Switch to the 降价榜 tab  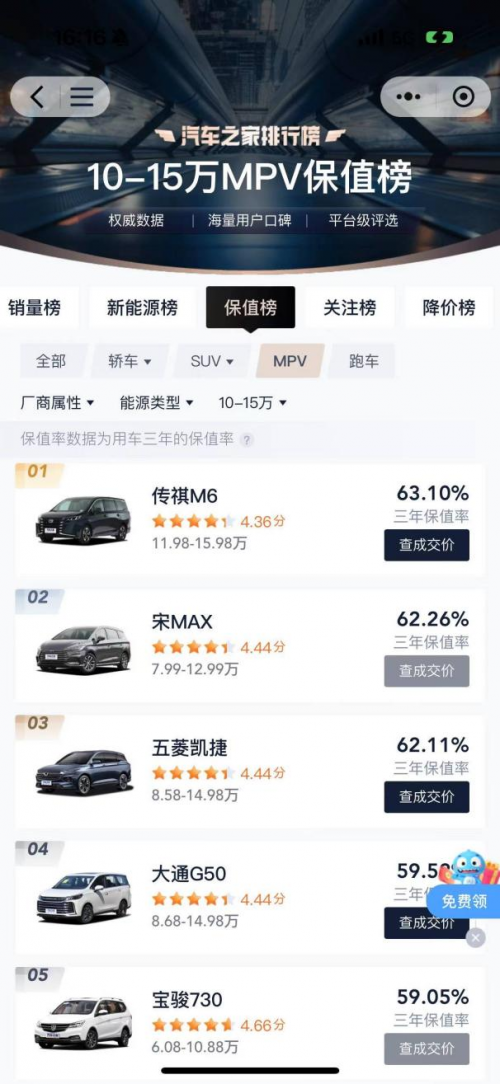[449, 308]
